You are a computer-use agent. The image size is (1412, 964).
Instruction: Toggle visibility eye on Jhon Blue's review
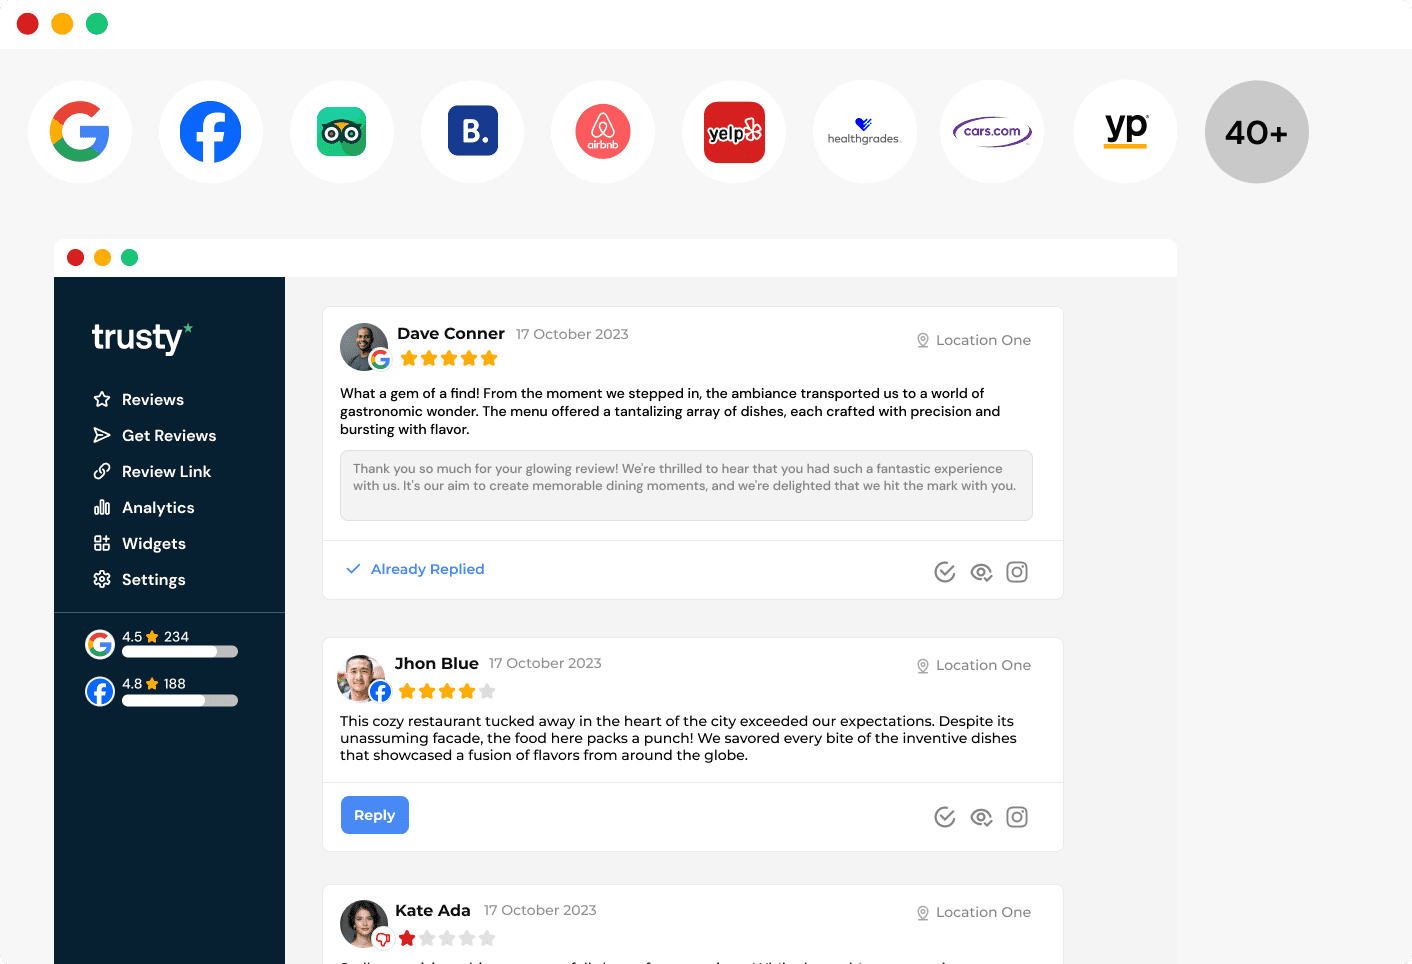(x=981, y=817)
